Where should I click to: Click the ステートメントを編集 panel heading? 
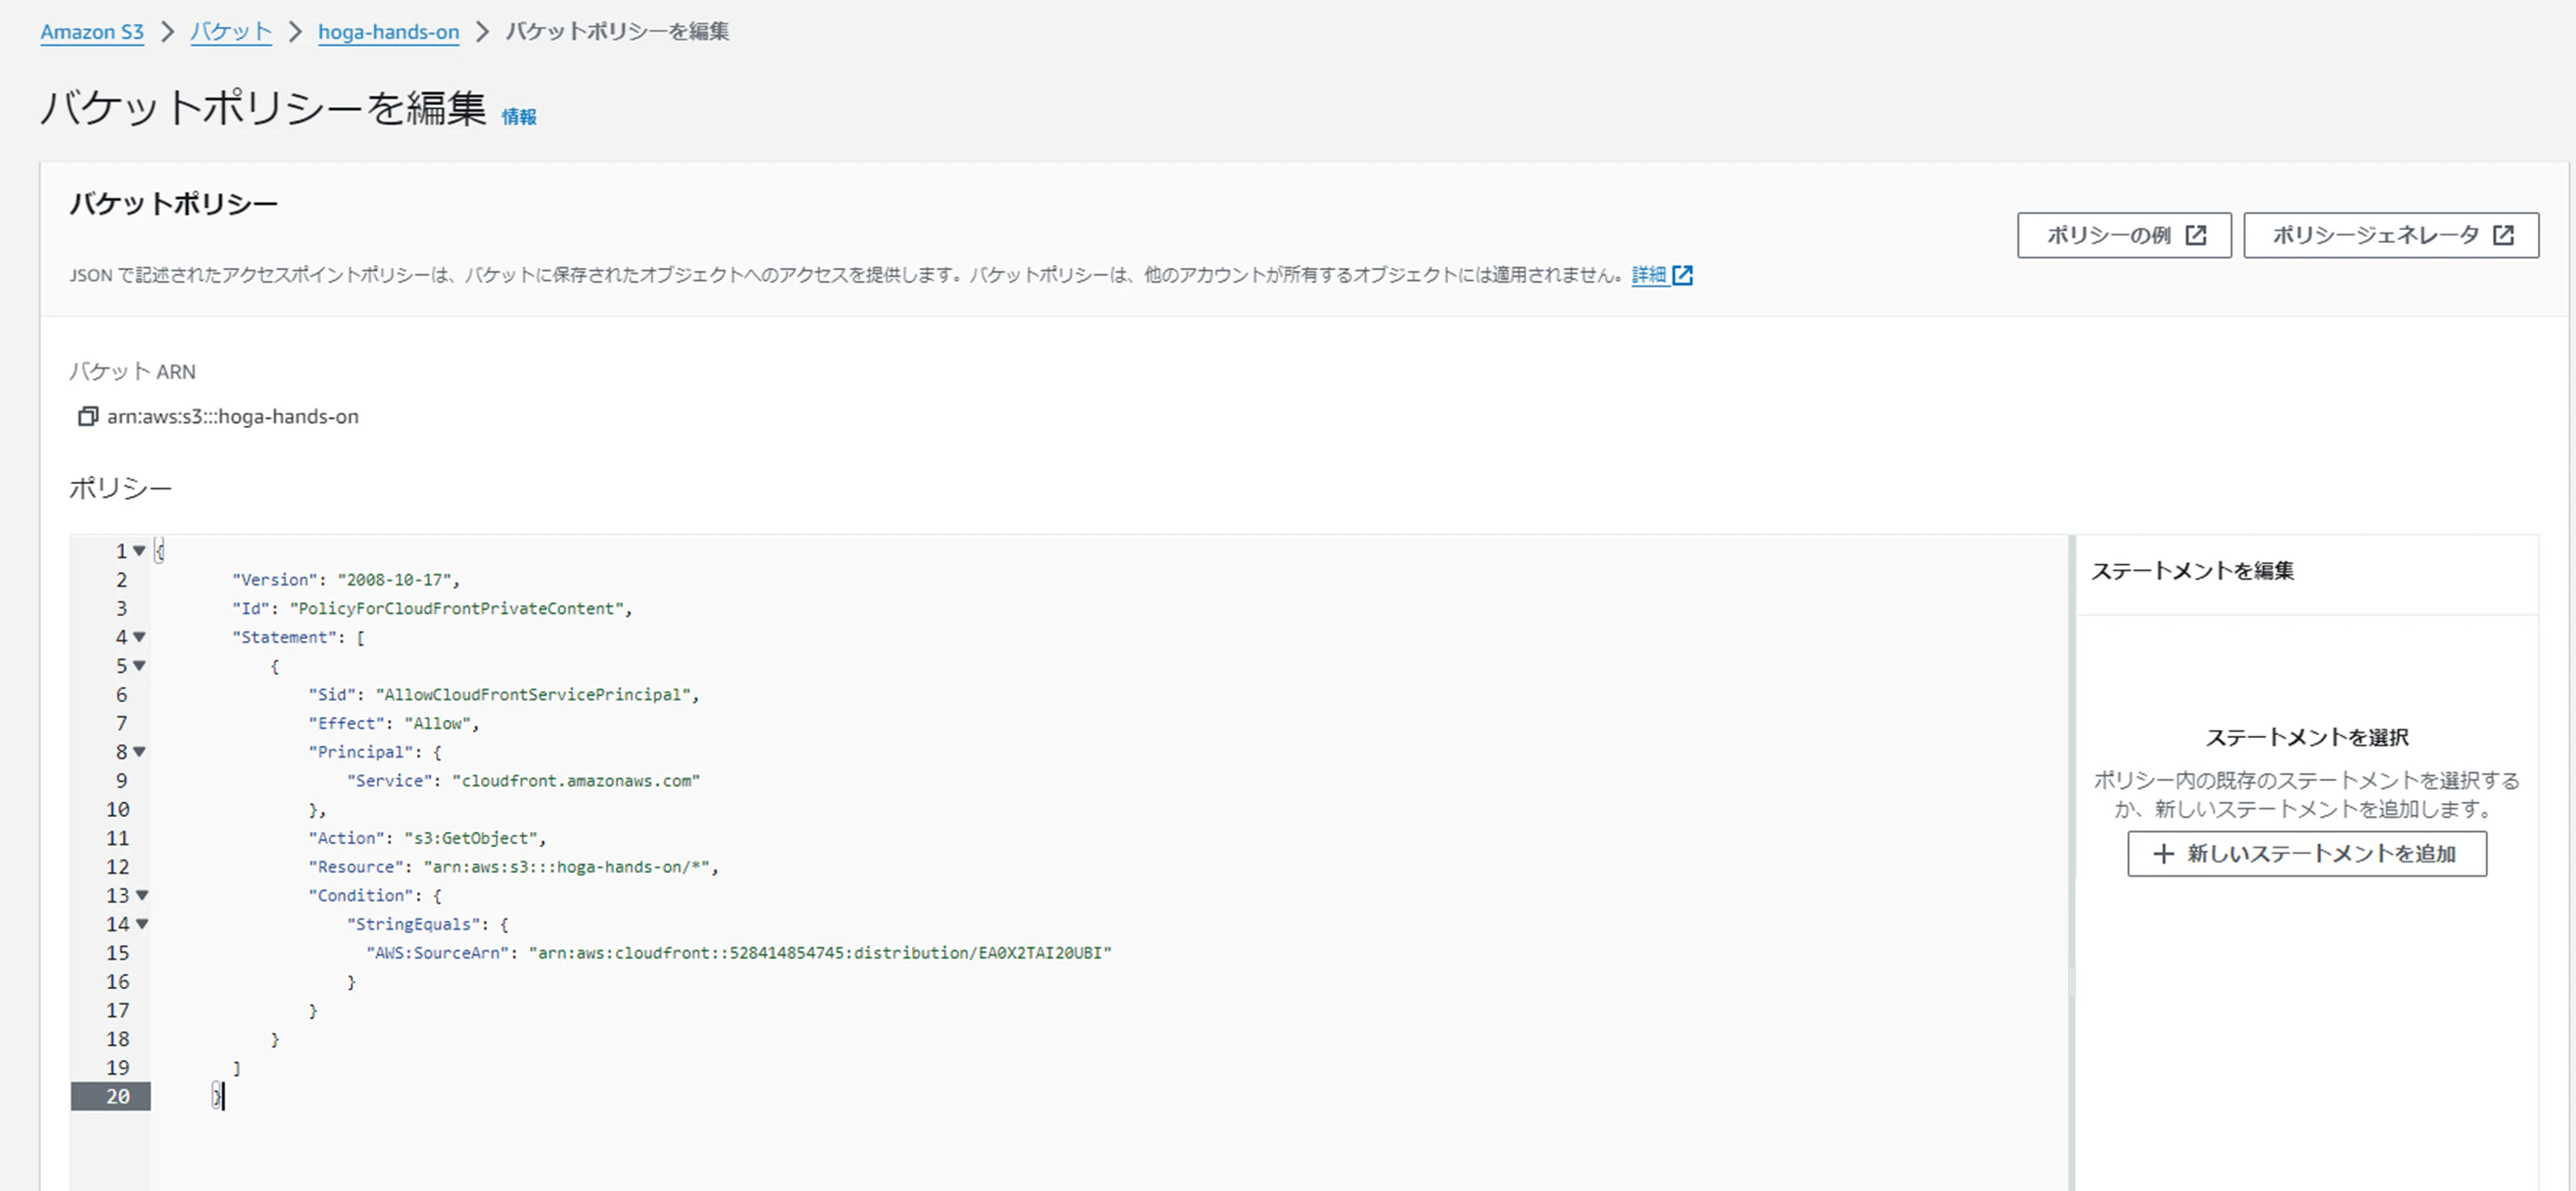pos(2192,571)
